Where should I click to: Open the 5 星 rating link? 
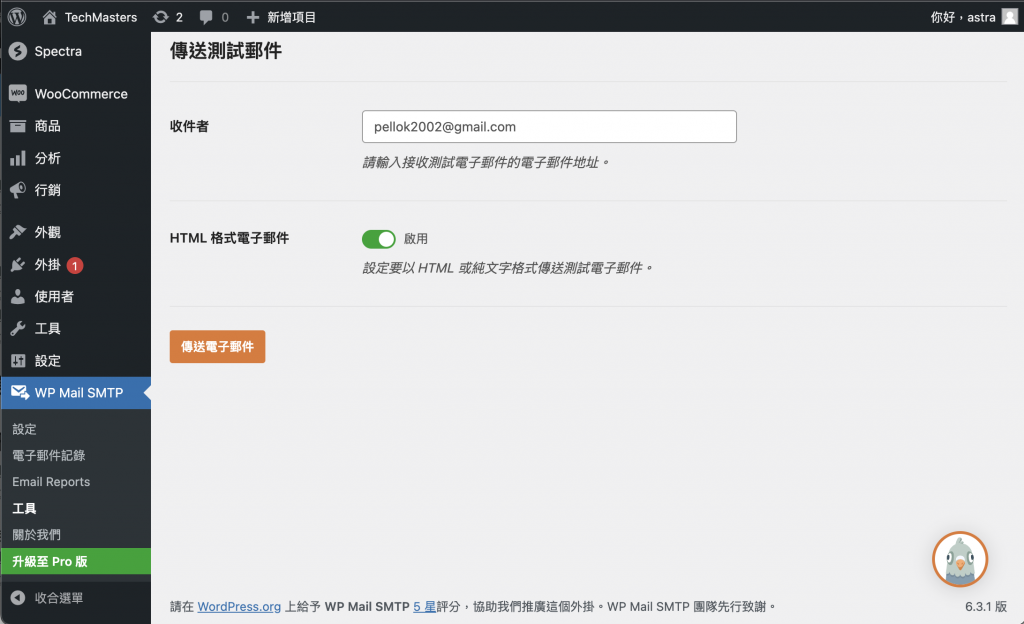click(x=424, y=606)
